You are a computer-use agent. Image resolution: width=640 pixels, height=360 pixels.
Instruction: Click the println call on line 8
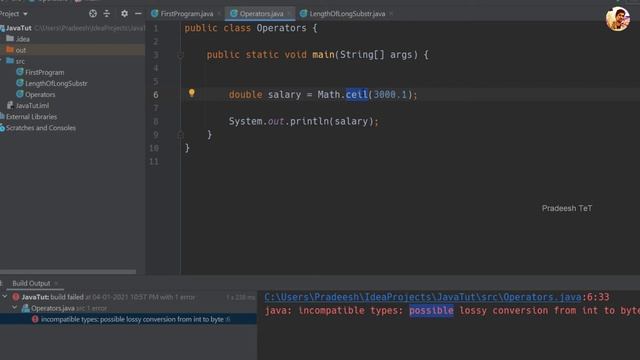(x=309, y=121)
